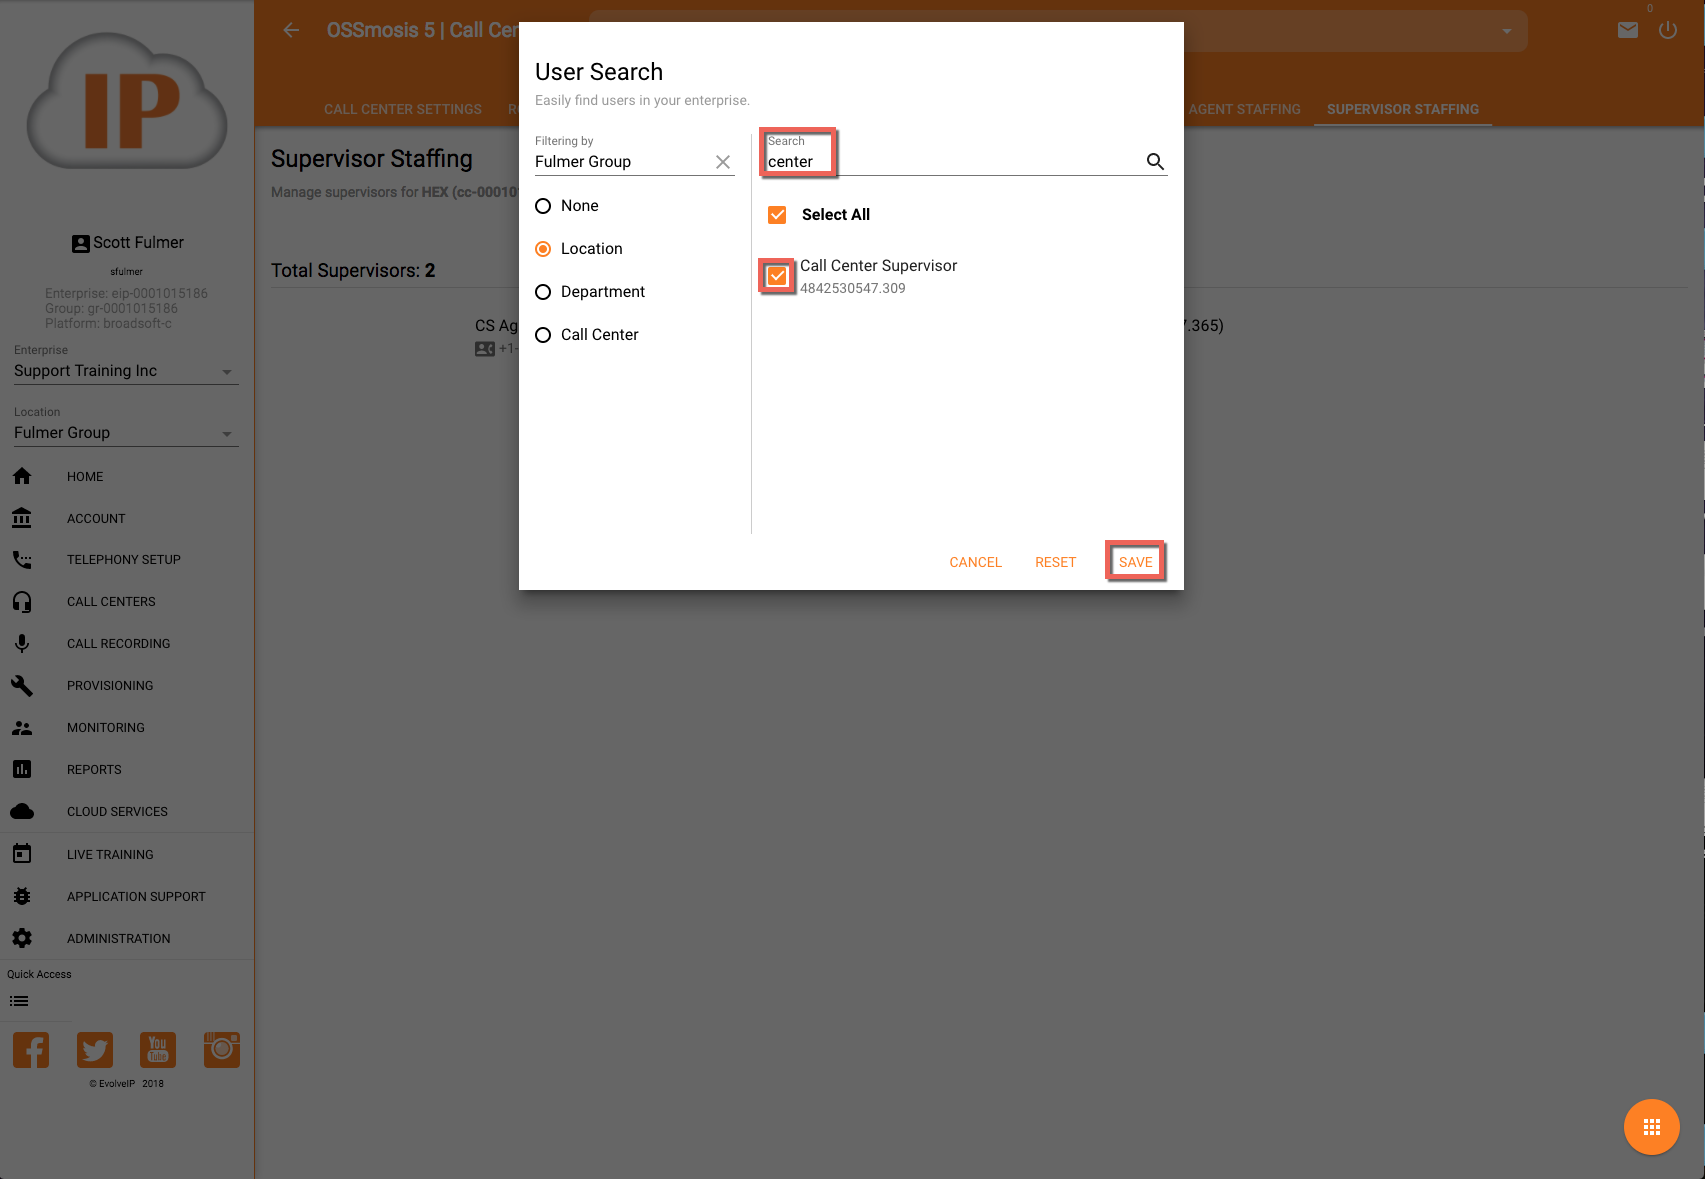Switch to the Supervisor Staffing tab
The image size is (1705, 1179).
click(1402, 109)
